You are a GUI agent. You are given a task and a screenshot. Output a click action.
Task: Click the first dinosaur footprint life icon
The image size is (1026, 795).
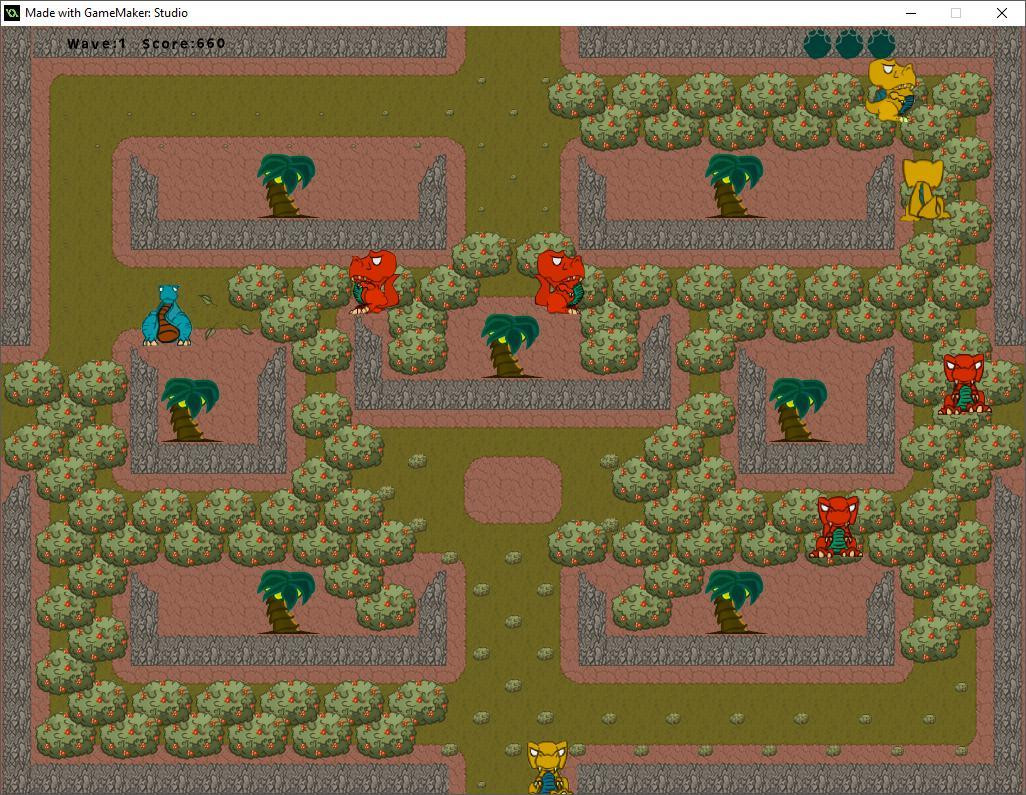point(817,44)
